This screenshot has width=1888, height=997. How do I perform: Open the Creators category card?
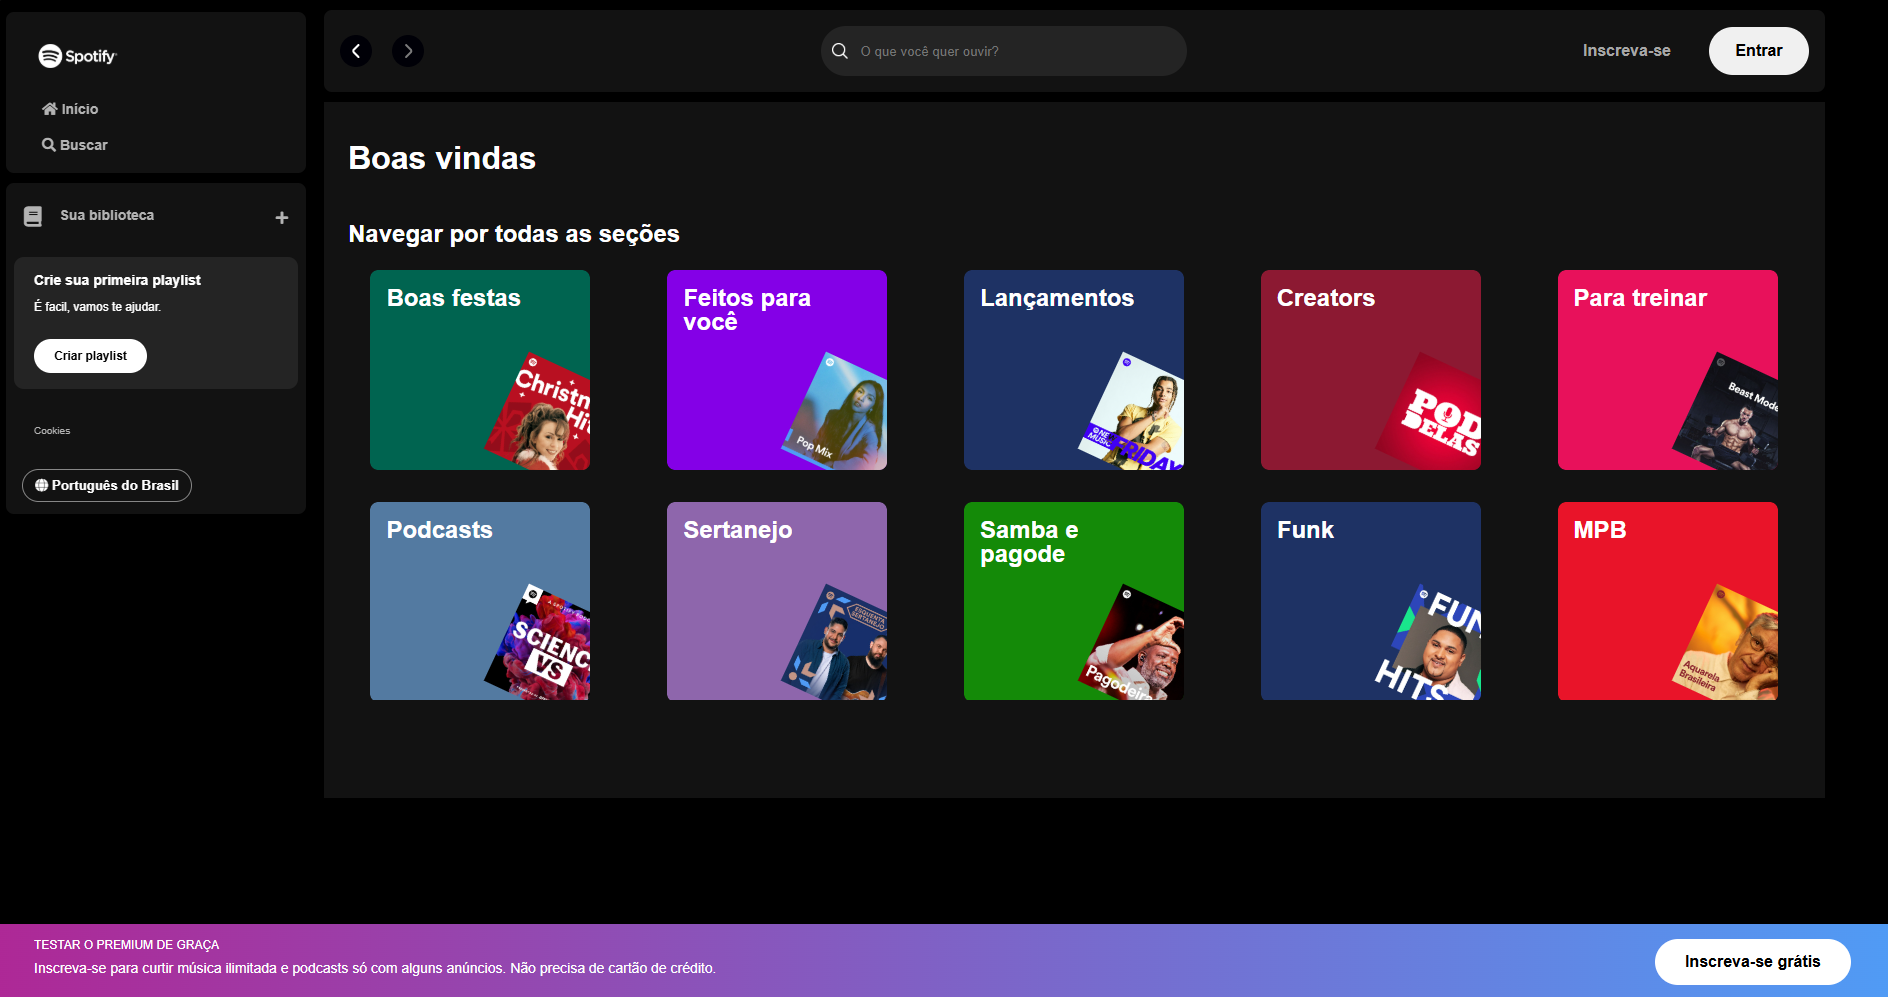point(1371,370)
